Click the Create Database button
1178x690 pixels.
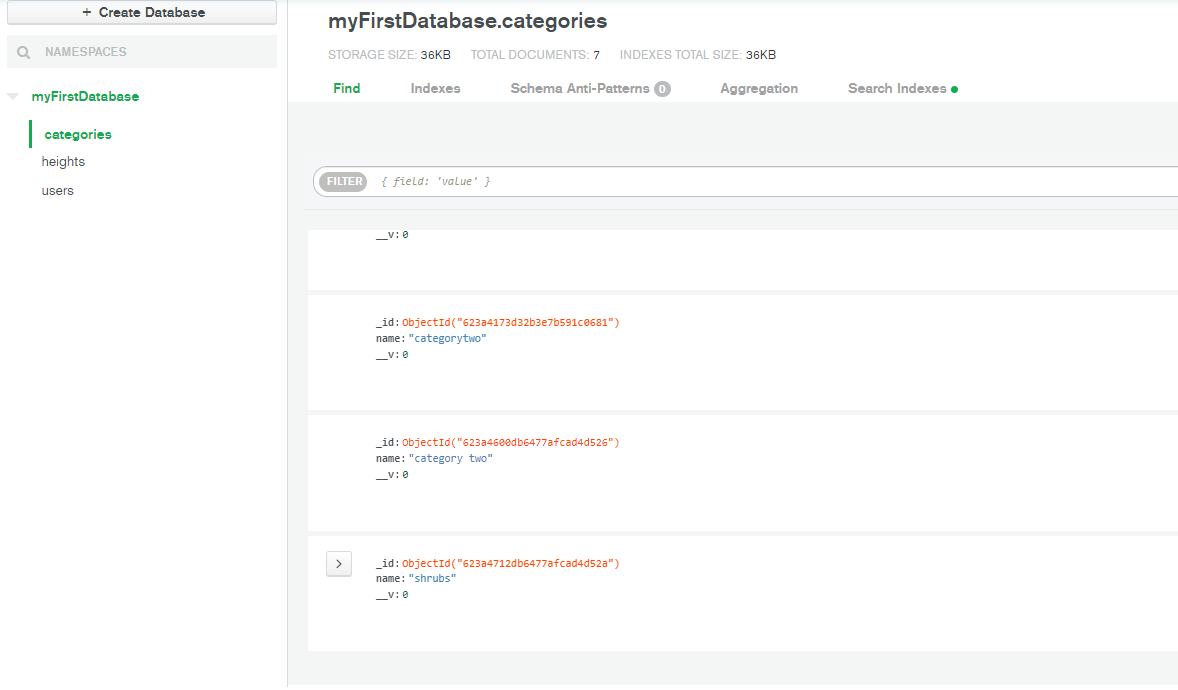142,13
